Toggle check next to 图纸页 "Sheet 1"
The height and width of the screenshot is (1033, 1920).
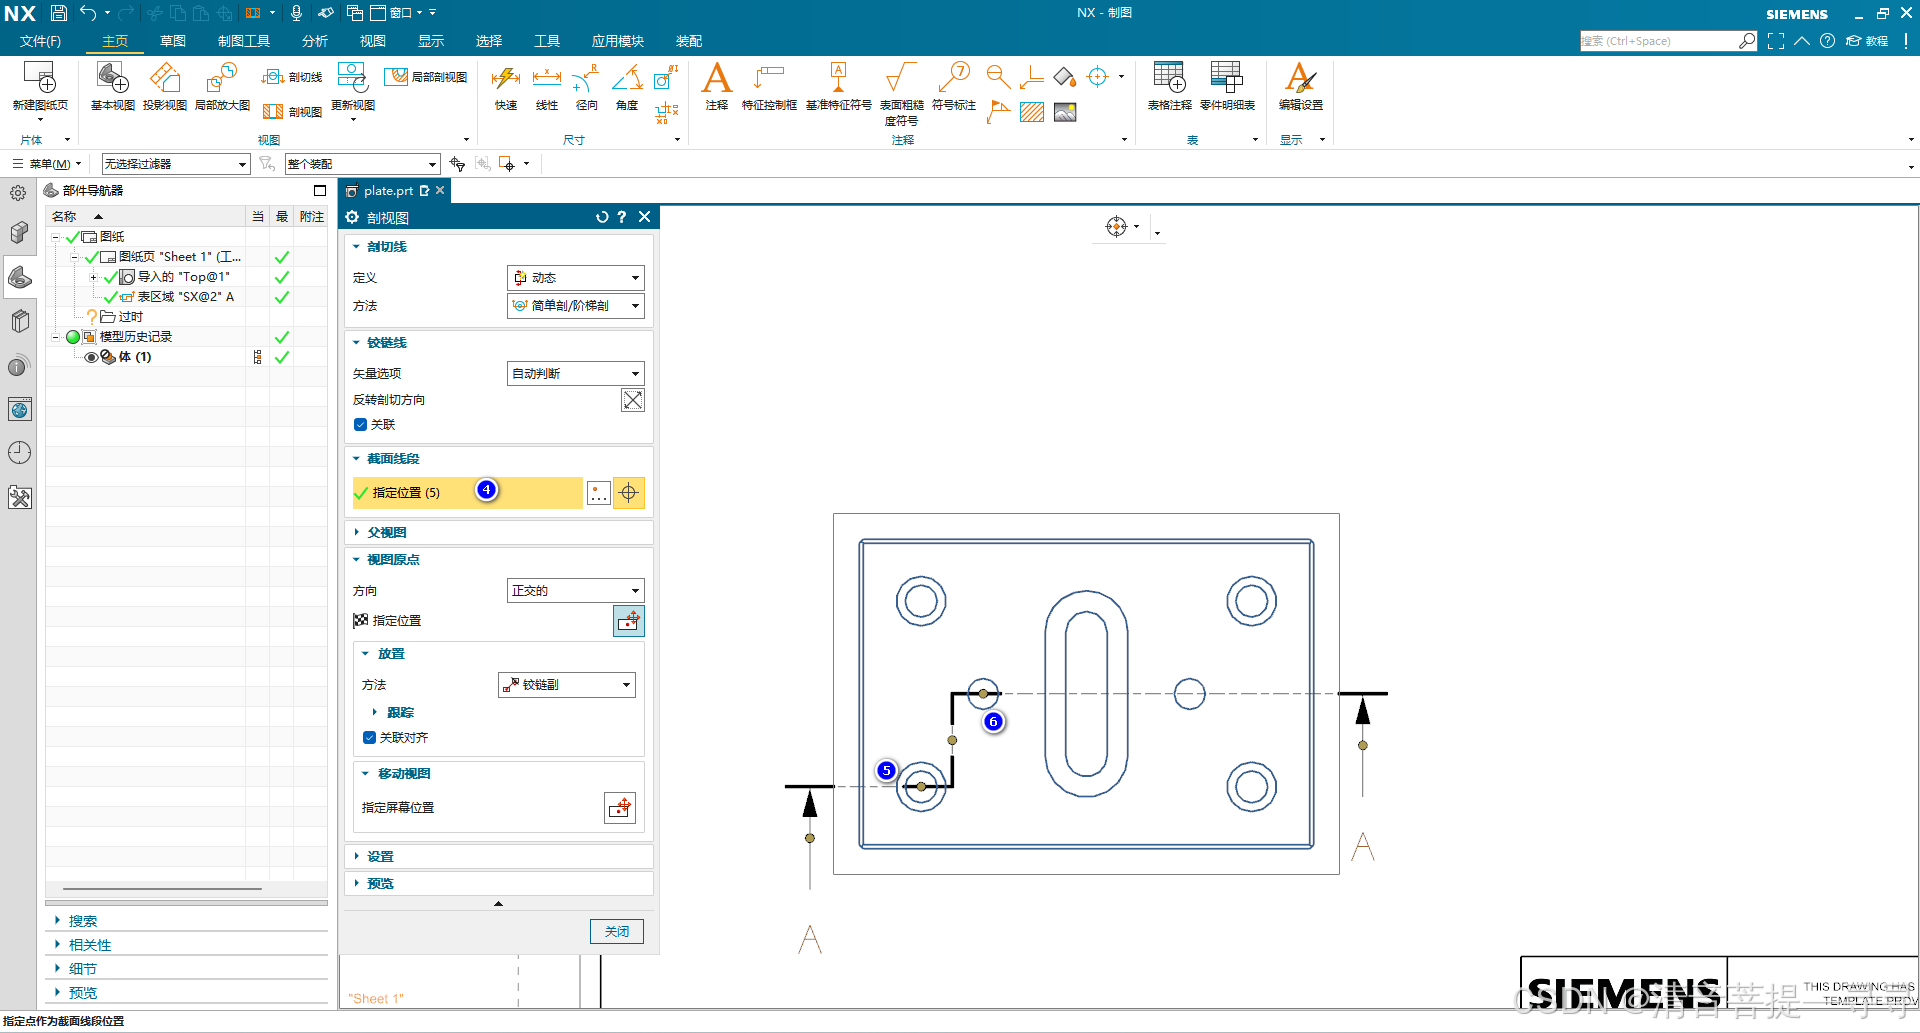[x=91, y=257]
